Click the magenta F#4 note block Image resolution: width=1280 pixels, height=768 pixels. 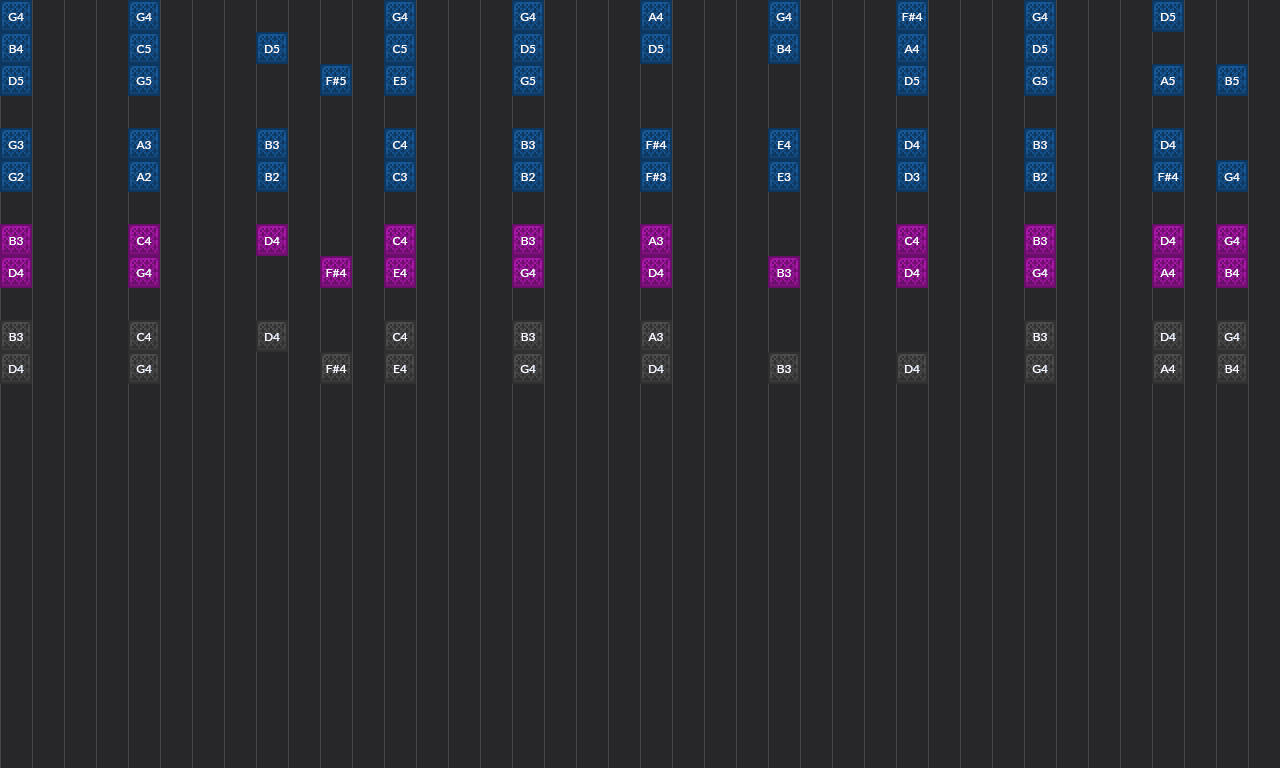click(x=336, y=273)
